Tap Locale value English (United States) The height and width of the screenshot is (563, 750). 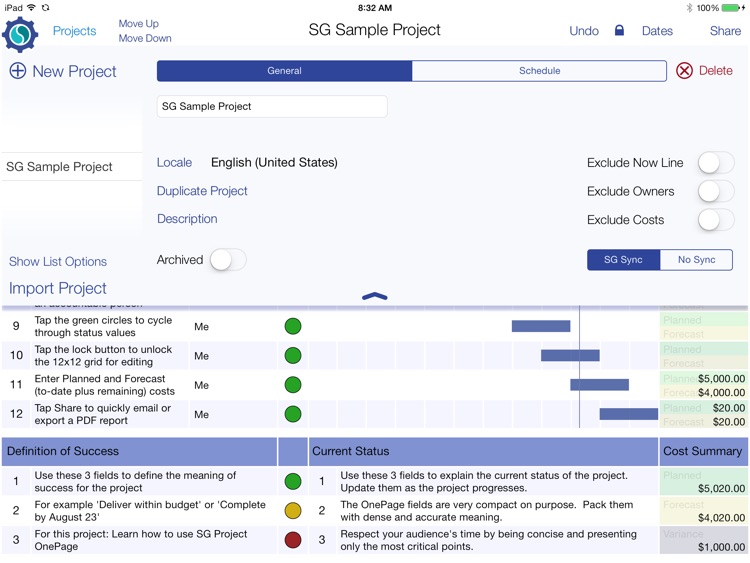pos(274,163)
